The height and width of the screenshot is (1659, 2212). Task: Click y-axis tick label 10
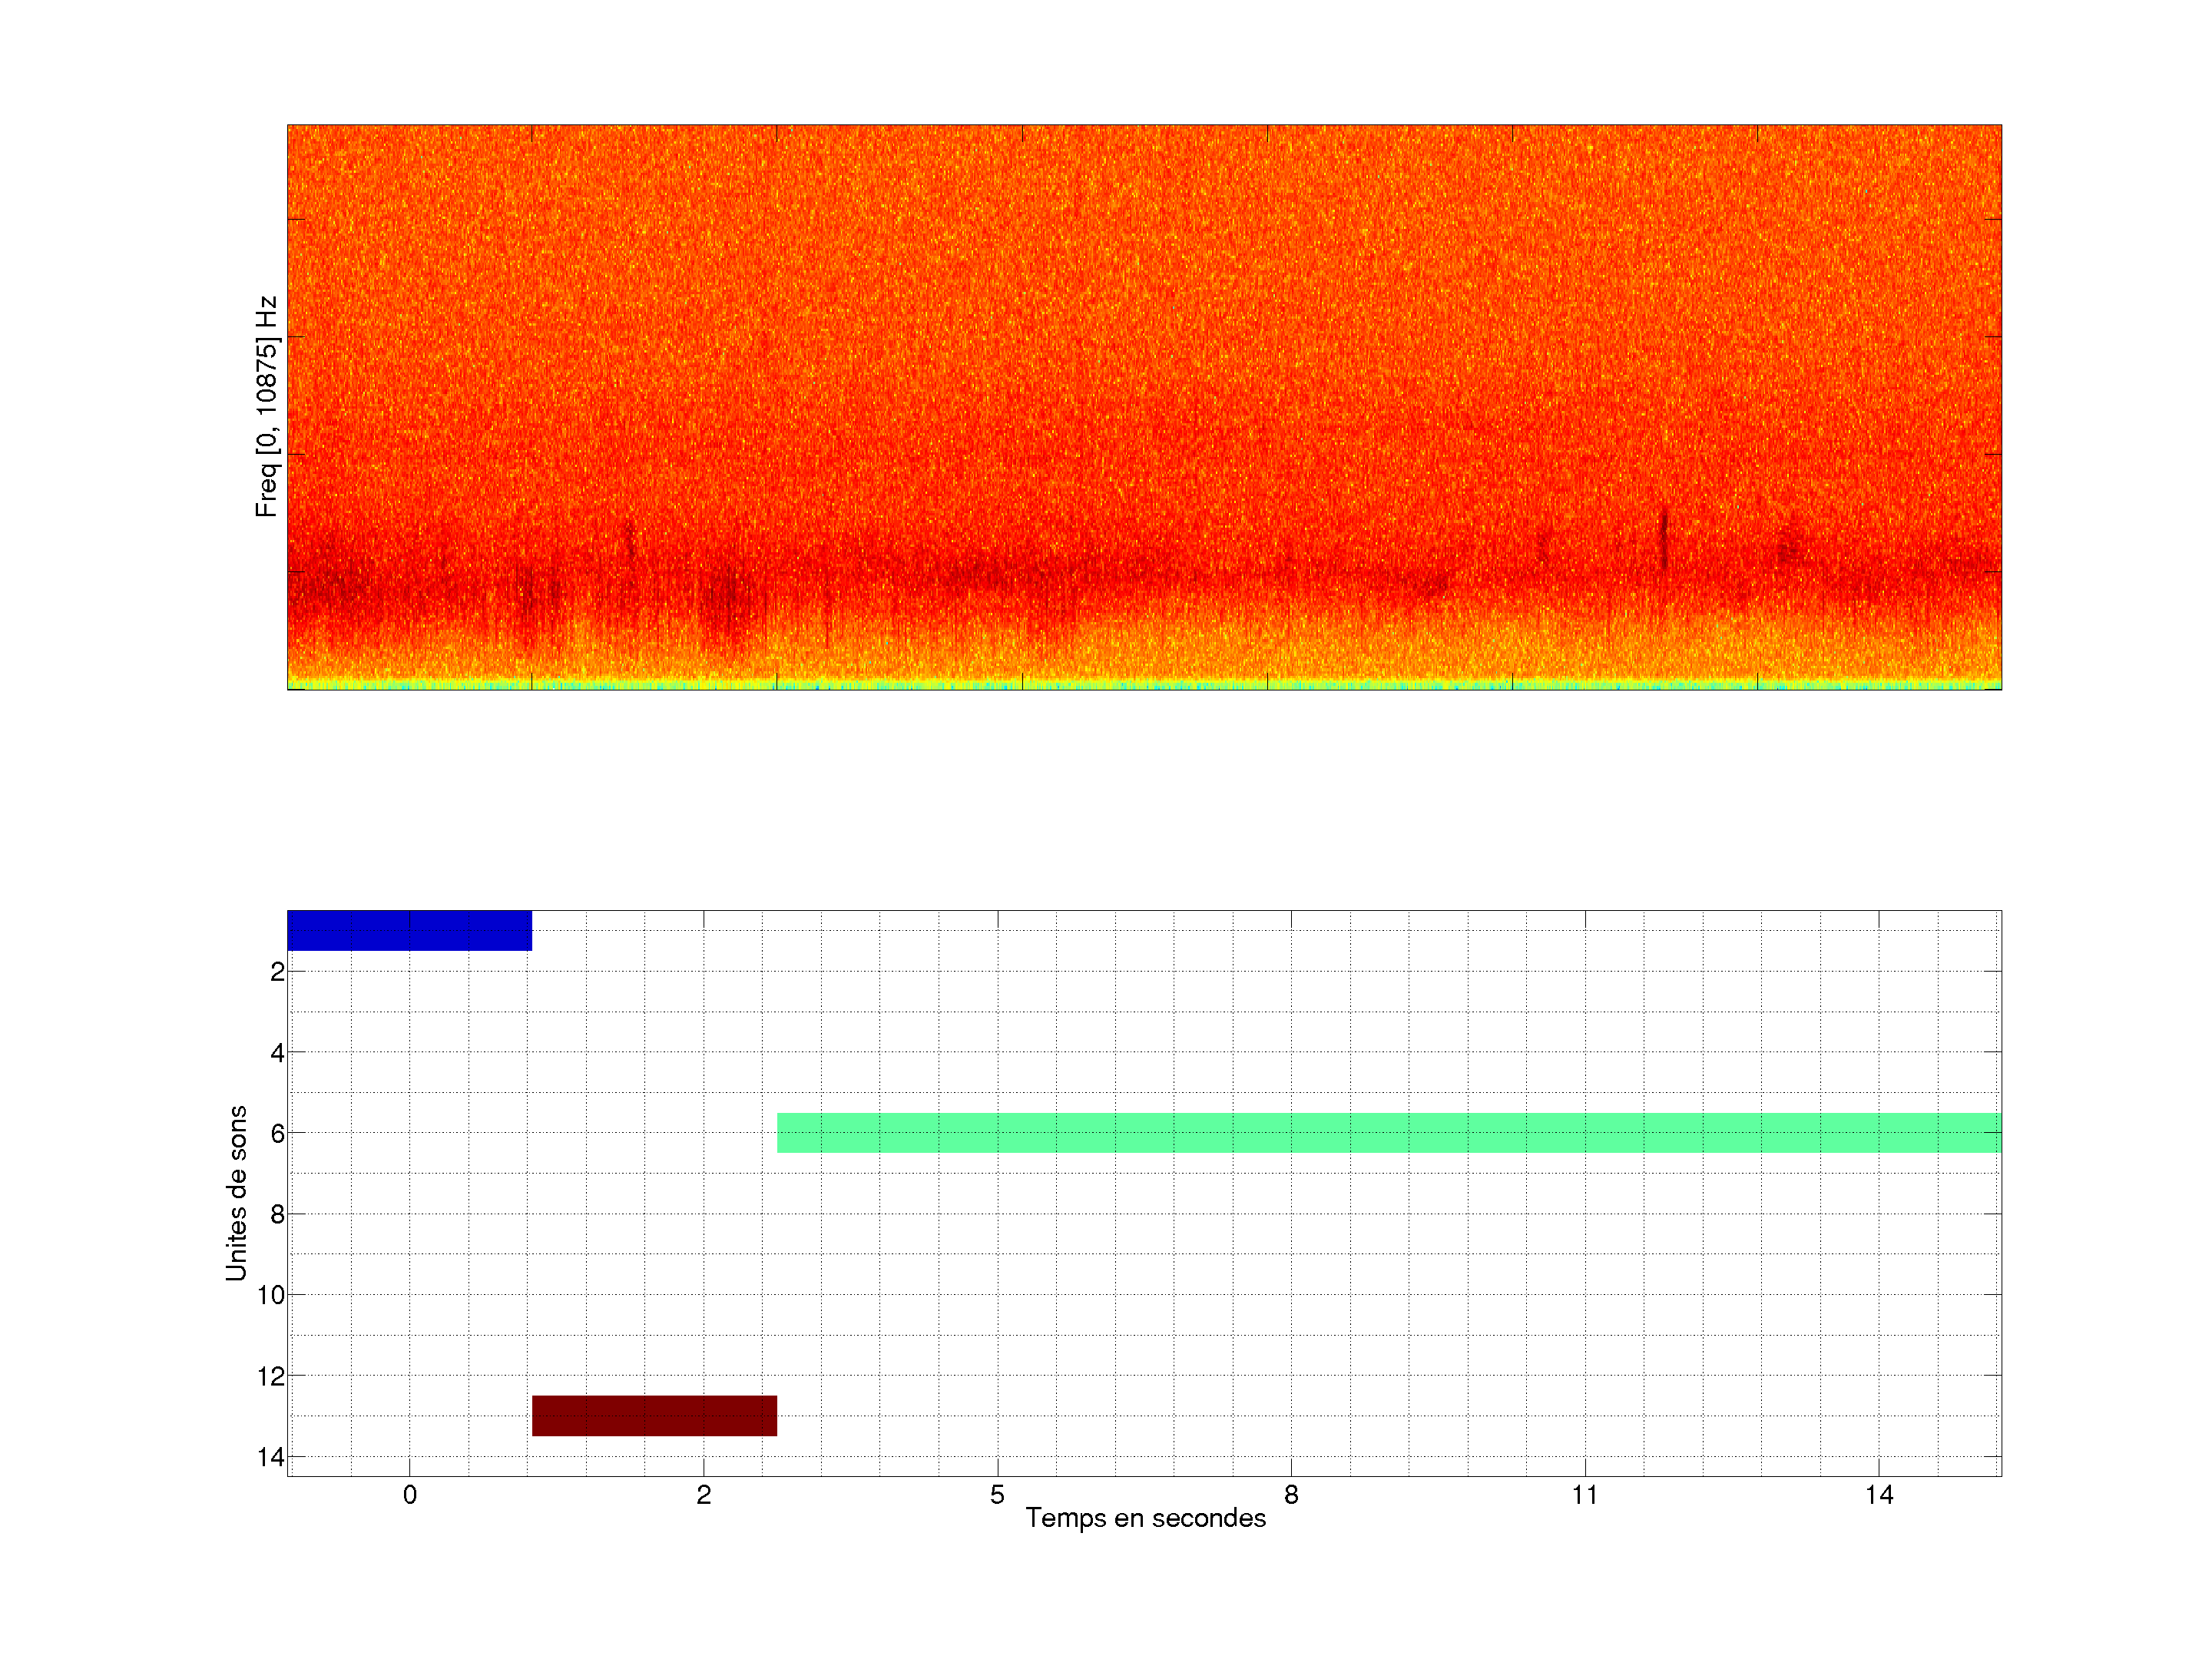[271, 1296]
